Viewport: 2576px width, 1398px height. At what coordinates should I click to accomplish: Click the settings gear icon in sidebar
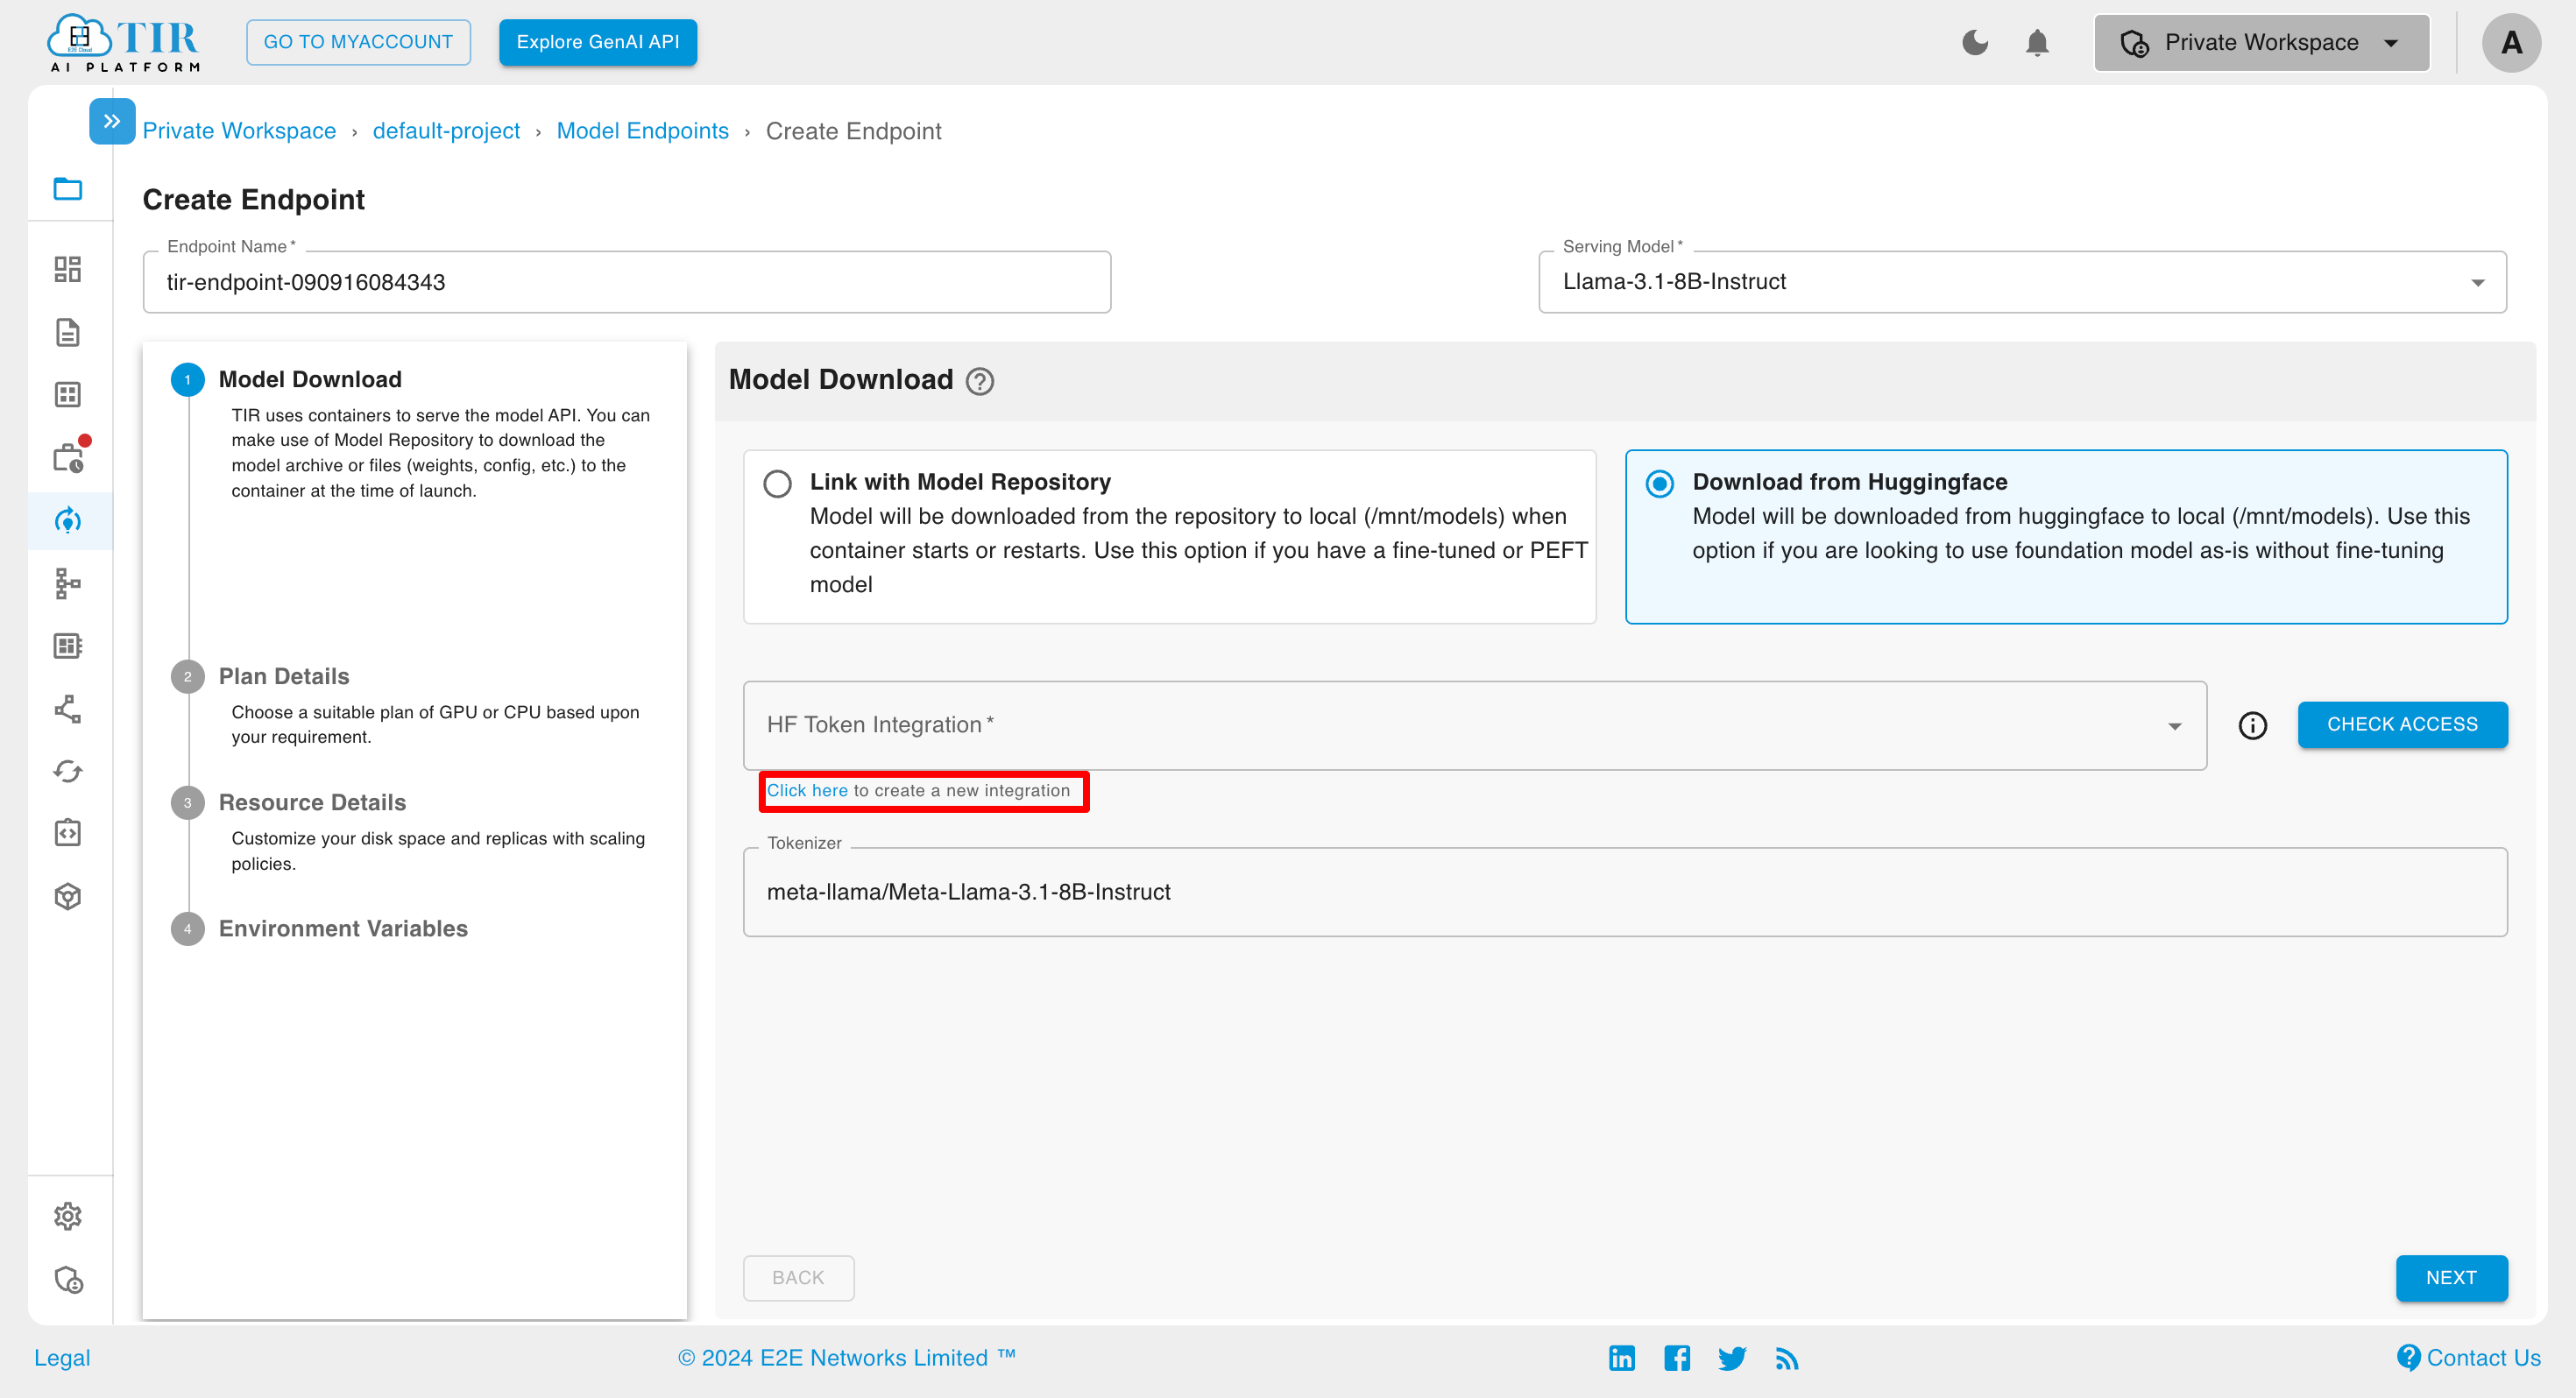pos(69,1216)
